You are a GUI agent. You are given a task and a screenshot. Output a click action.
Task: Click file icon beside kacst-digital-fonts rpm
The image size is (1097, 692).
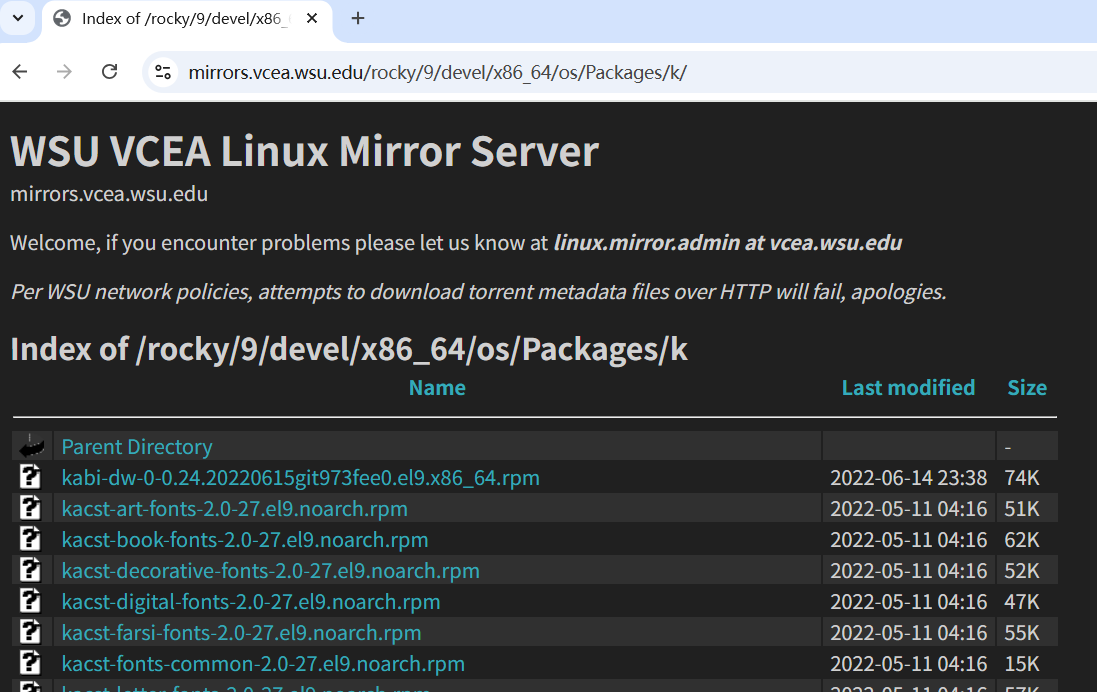pos(30,600)
